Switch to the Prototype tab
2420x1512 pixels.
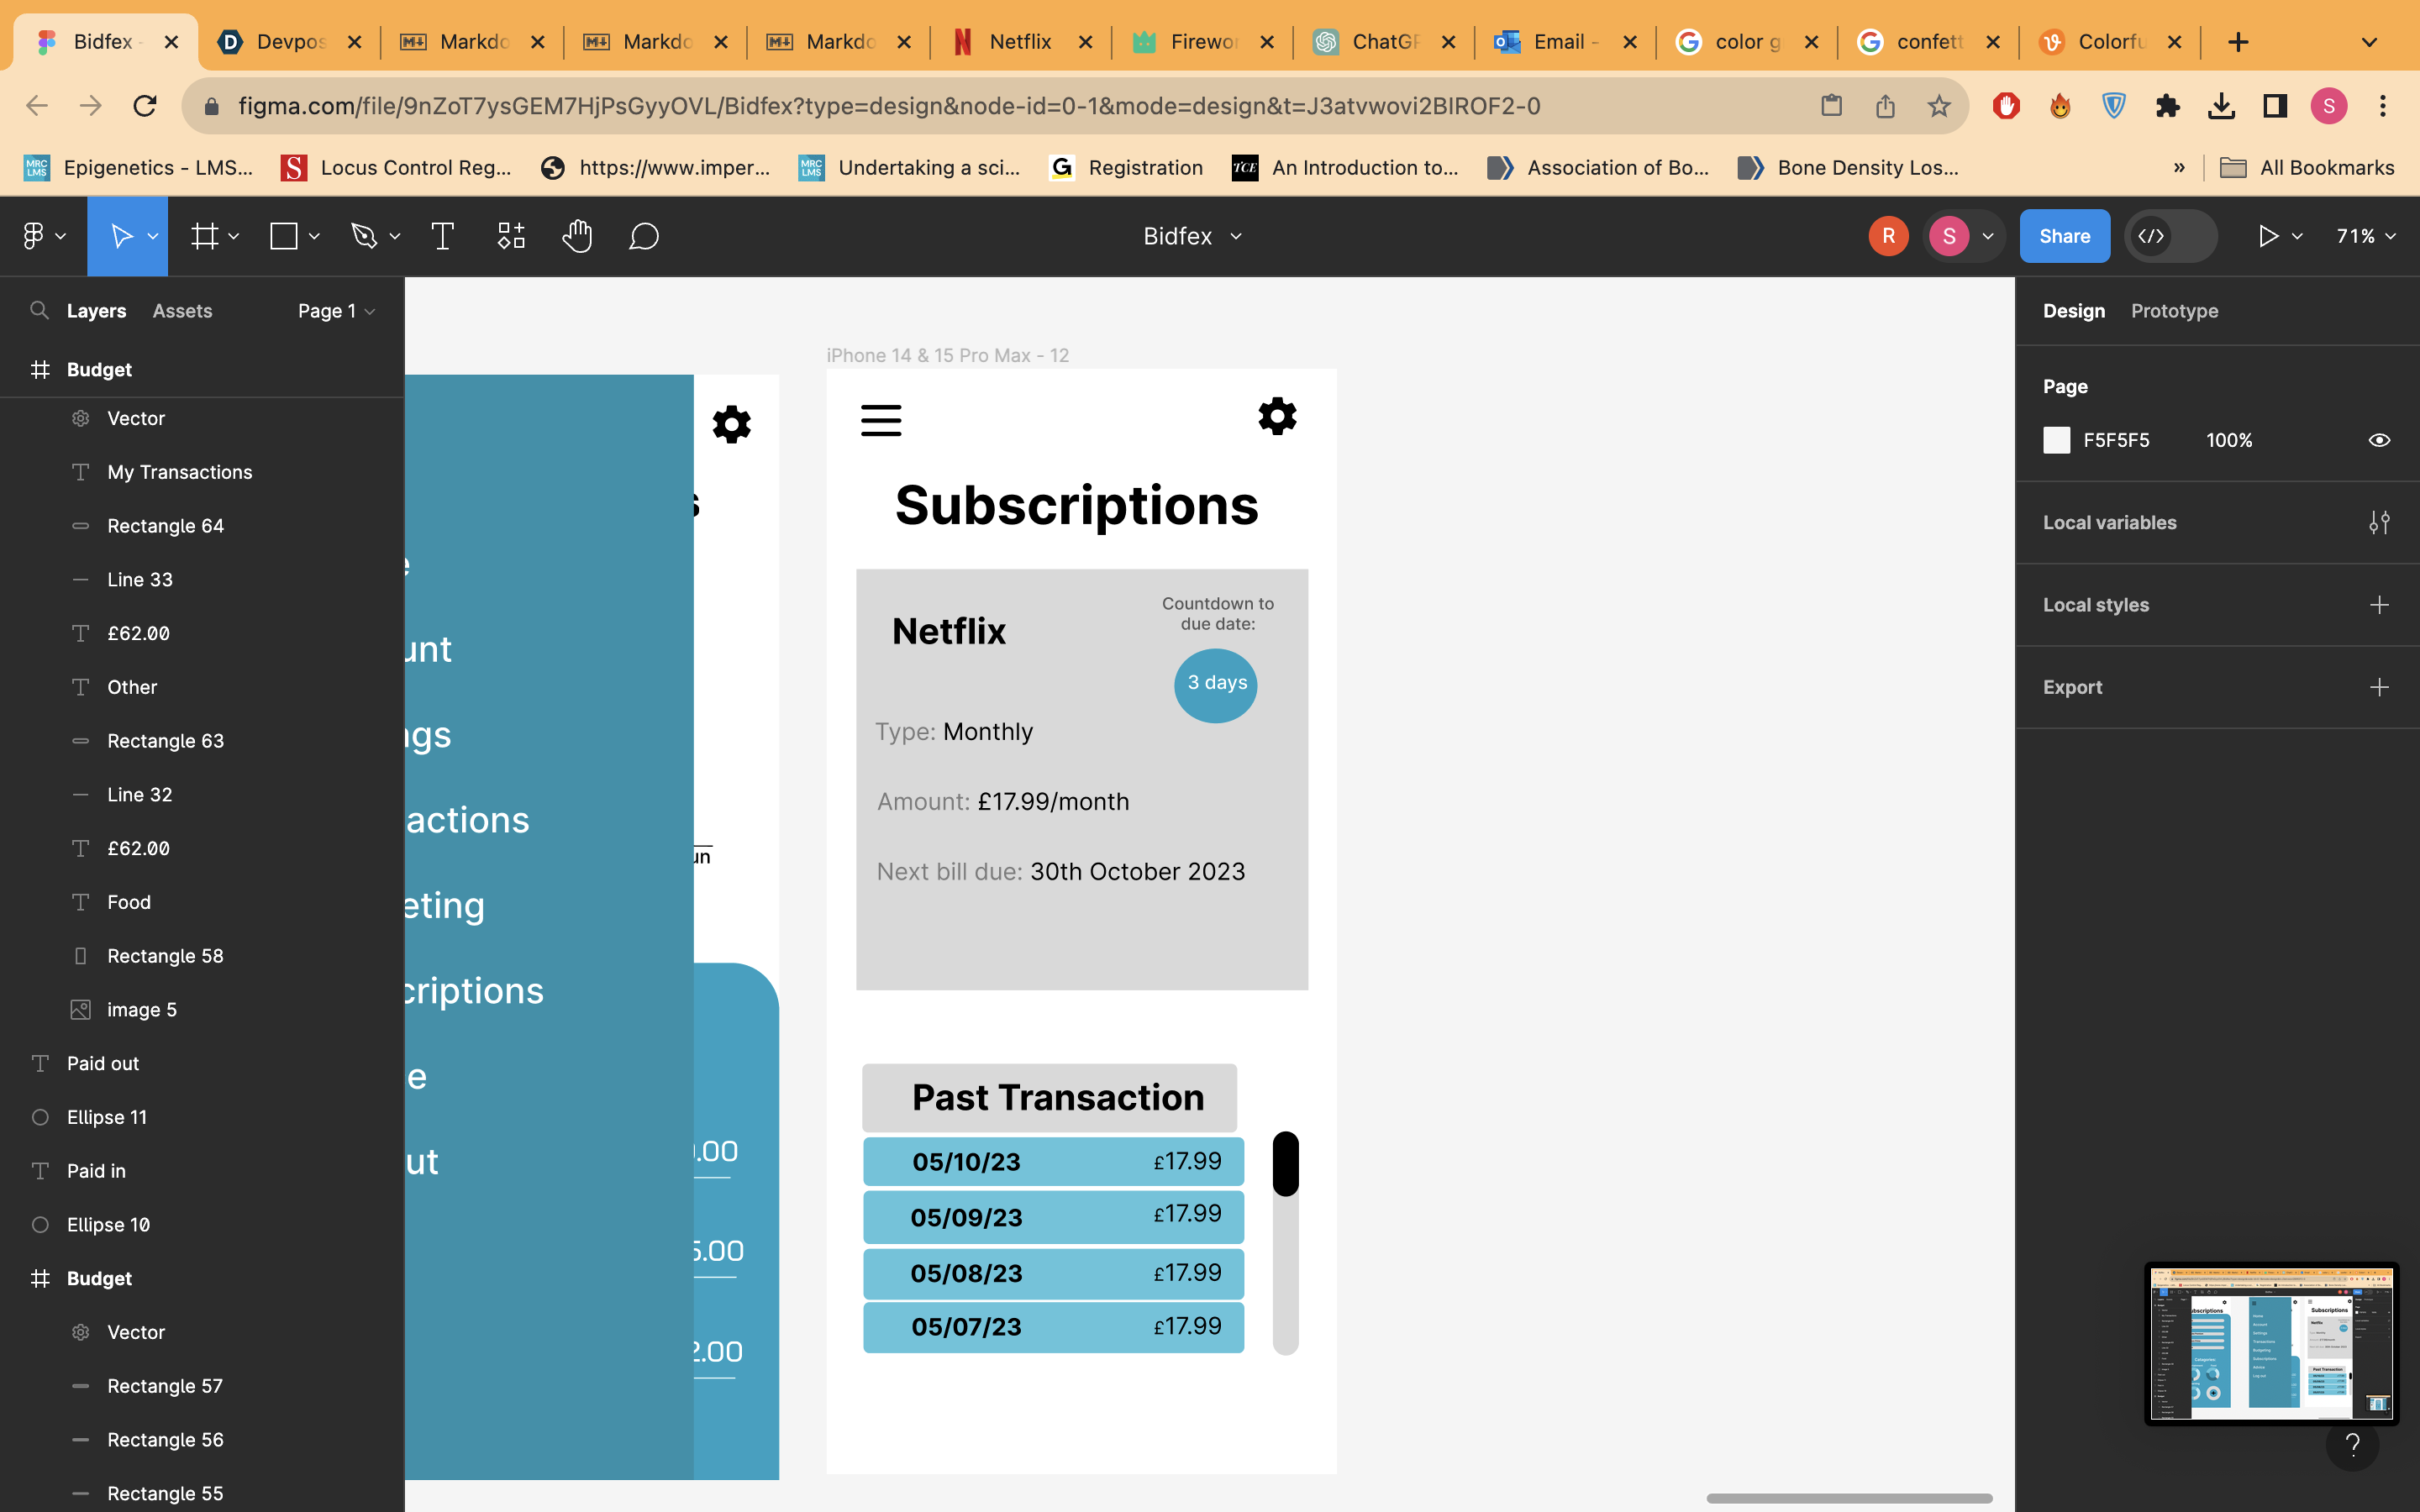coord(2174,311)
